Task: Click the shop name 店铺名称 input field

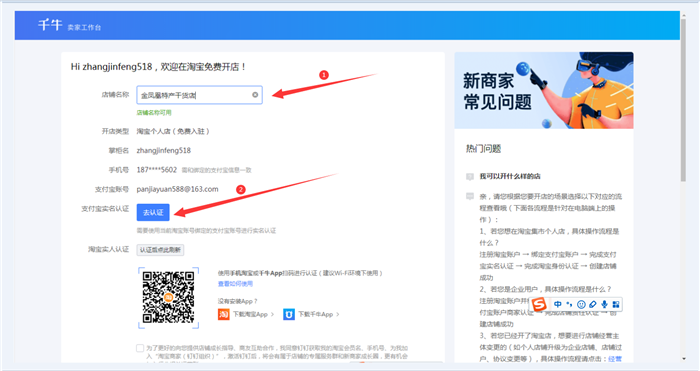Action: 199,95
